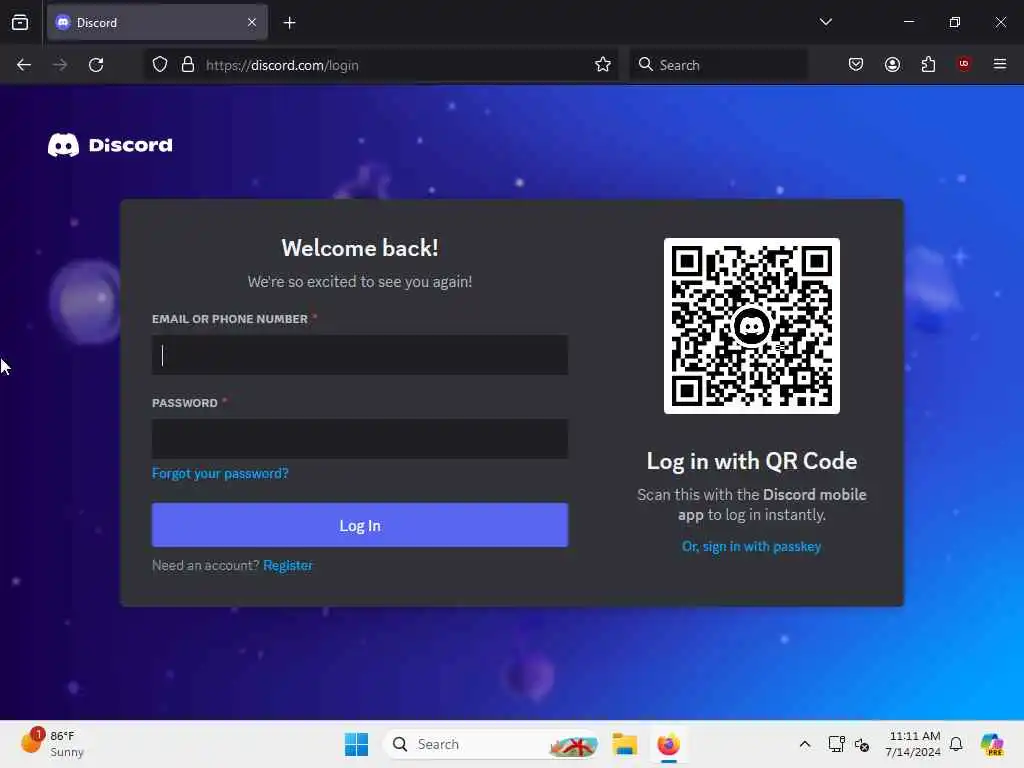The image size is (1024, 768).
Task: Open the extensions puzzle icon
Action: click(x=928, y=65)
